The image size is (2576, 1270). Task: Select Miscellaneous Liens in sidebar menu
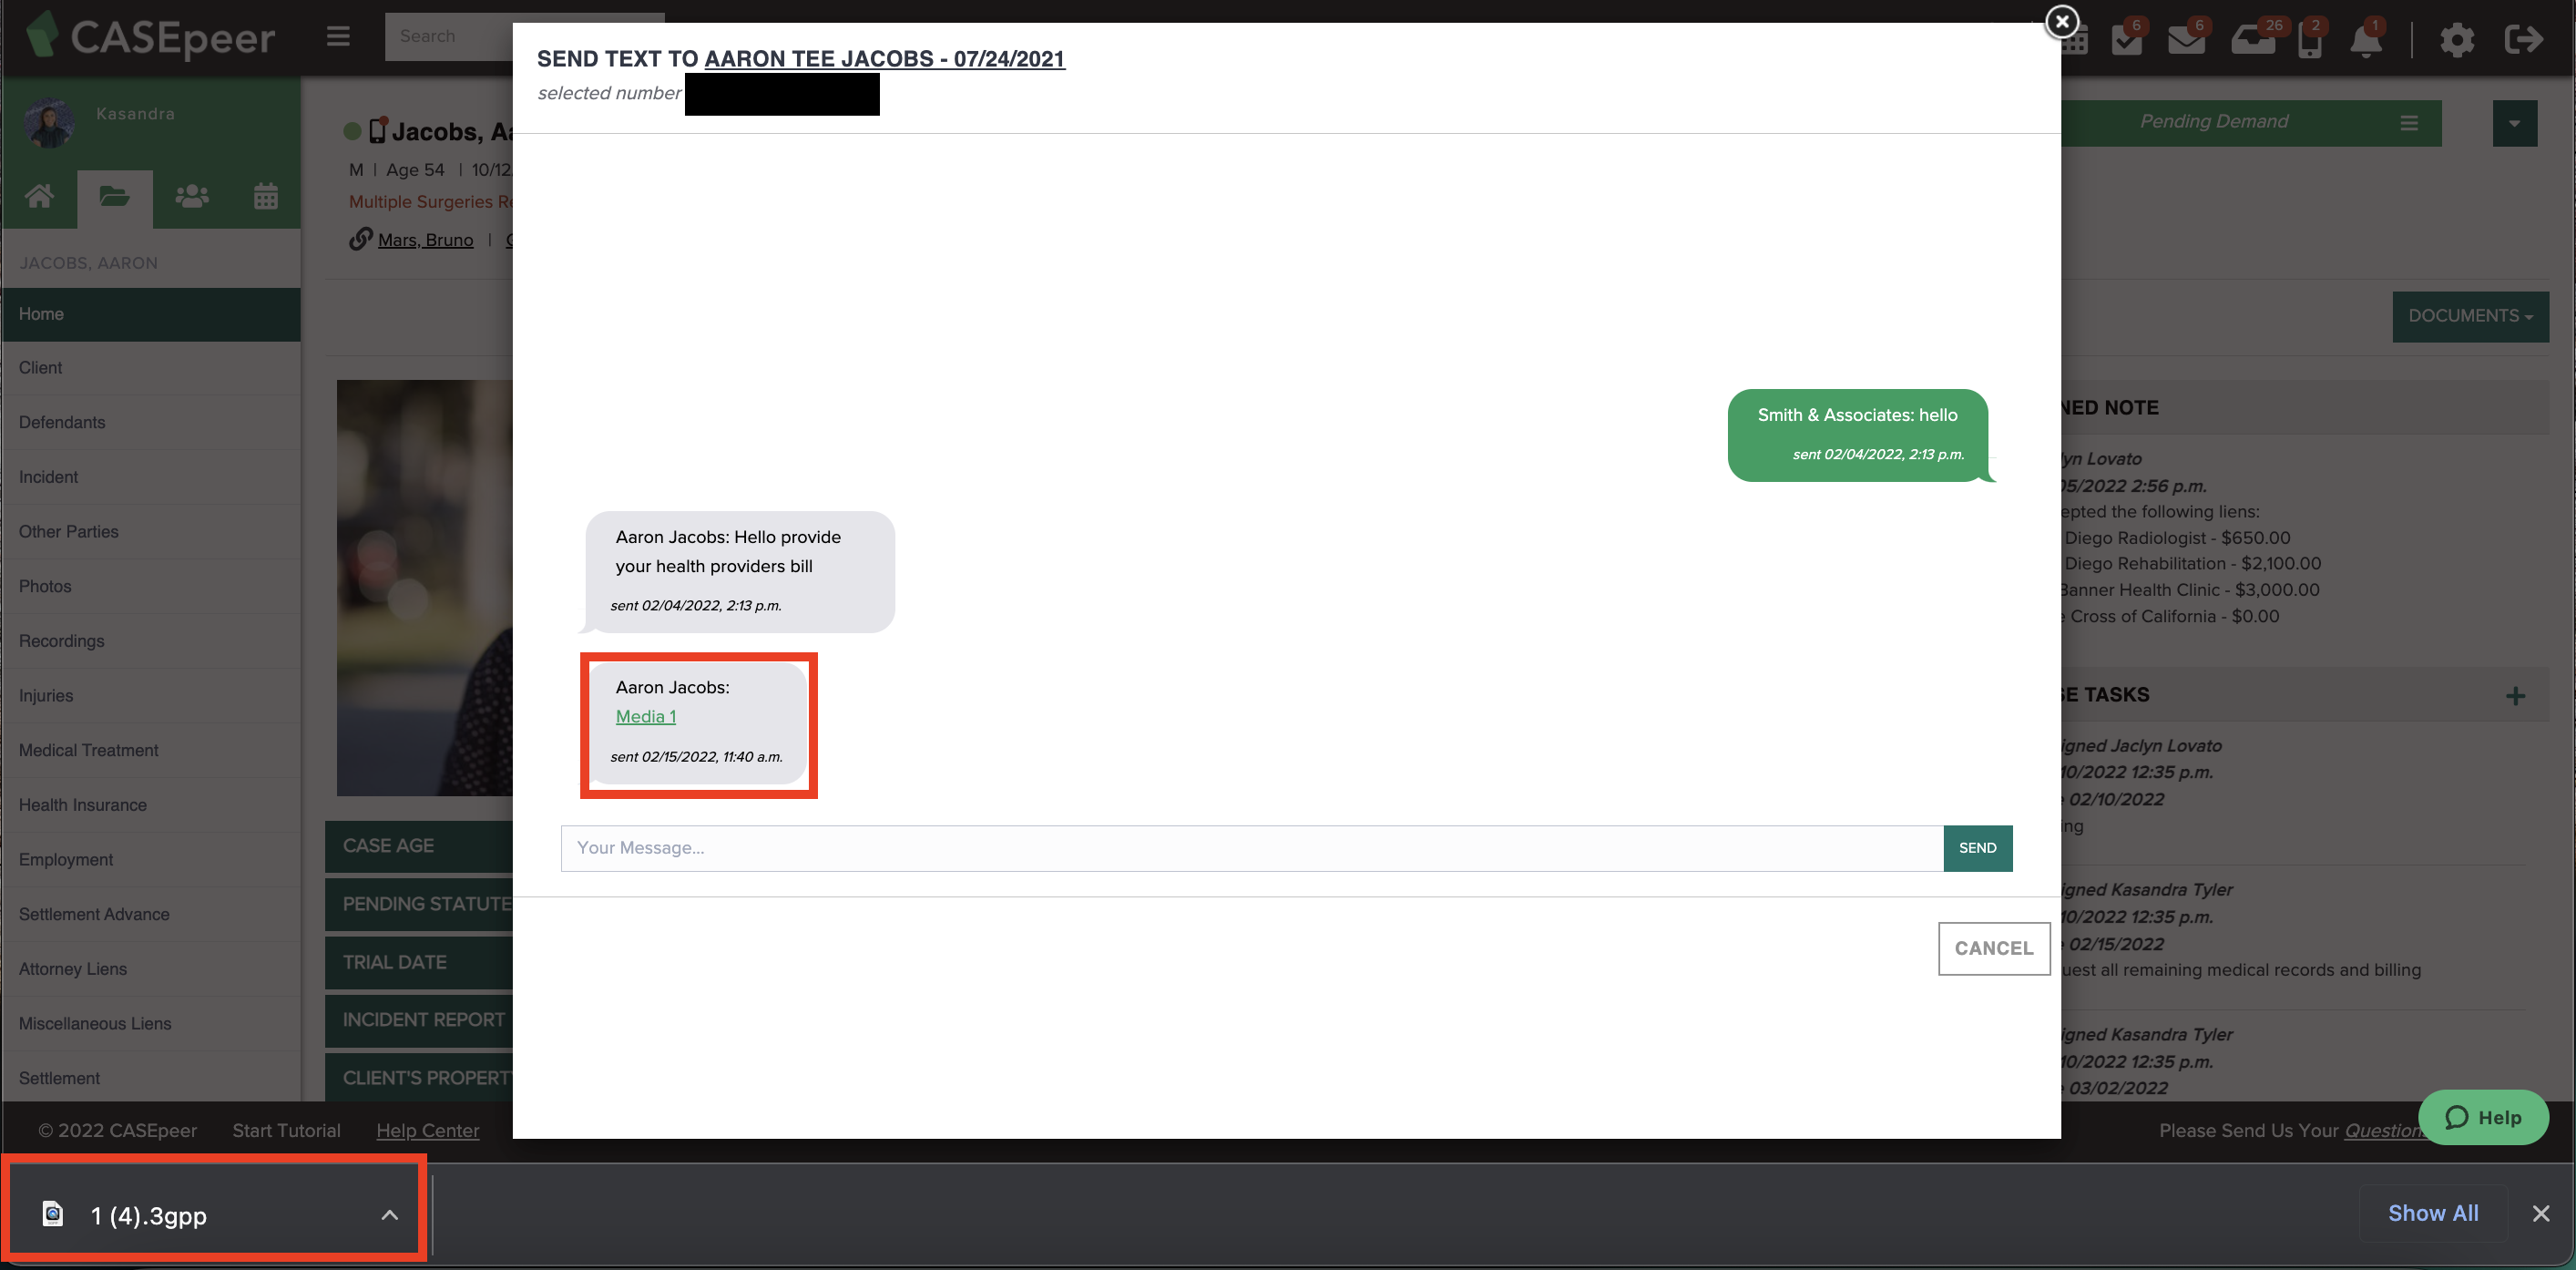(151, 1024)
